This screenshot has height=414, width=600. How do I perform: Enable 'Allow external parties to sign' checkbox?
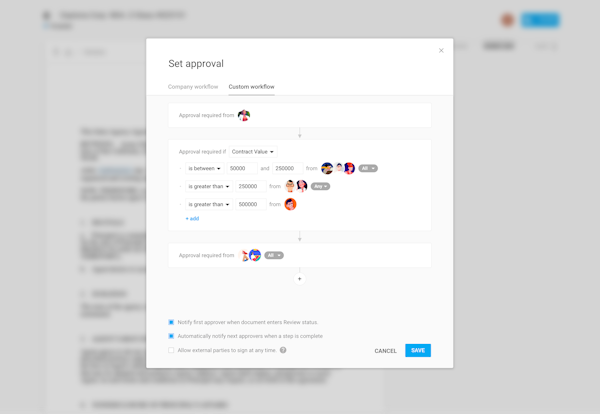coord(171,350)
